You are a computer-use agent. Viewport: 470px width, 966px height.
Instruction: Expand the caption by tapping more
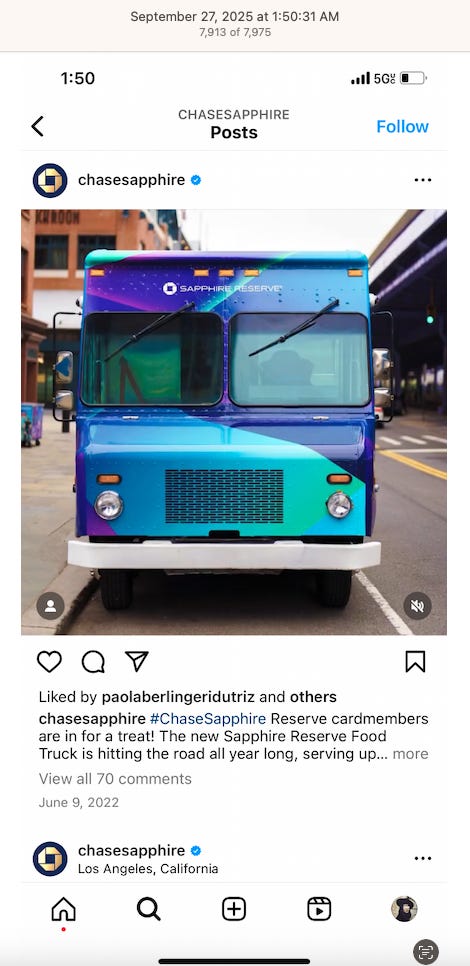tap(410, 753)
